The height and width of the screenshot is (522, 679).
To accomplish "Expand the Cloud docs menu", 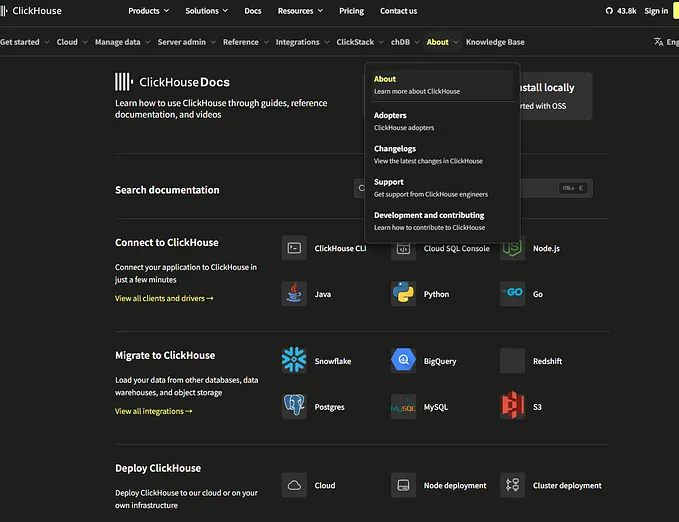I will pos(72,42).
